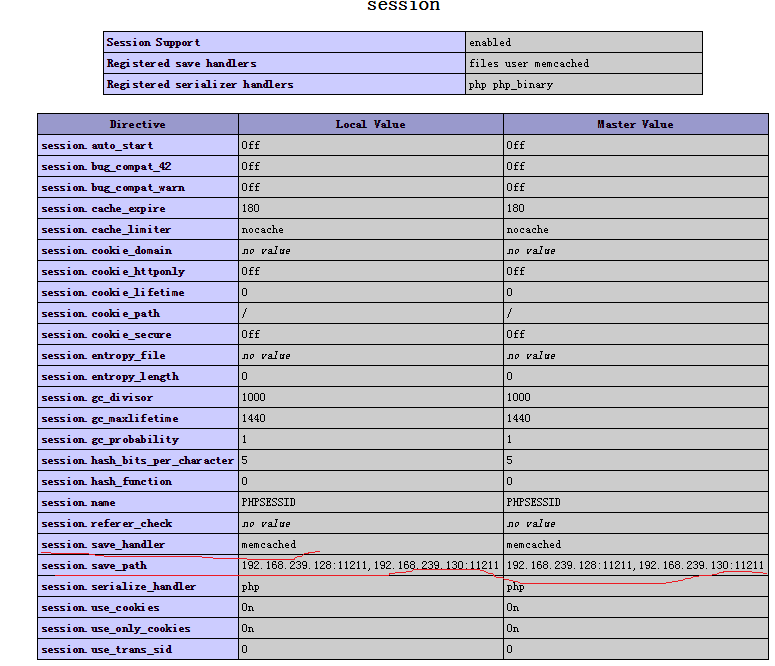Select the session.hash_function directive name
Image resolution: width=775 pixels, height=666 pixels.
(107, 482)
